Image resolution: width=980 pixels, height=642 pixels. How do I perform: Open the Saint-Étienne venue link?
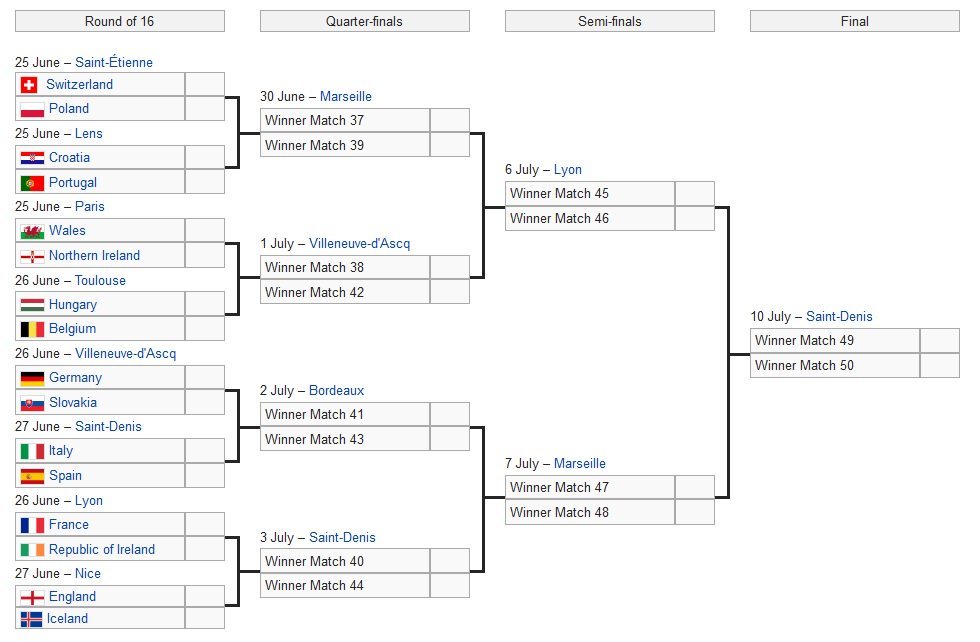(x=114, y=63)
